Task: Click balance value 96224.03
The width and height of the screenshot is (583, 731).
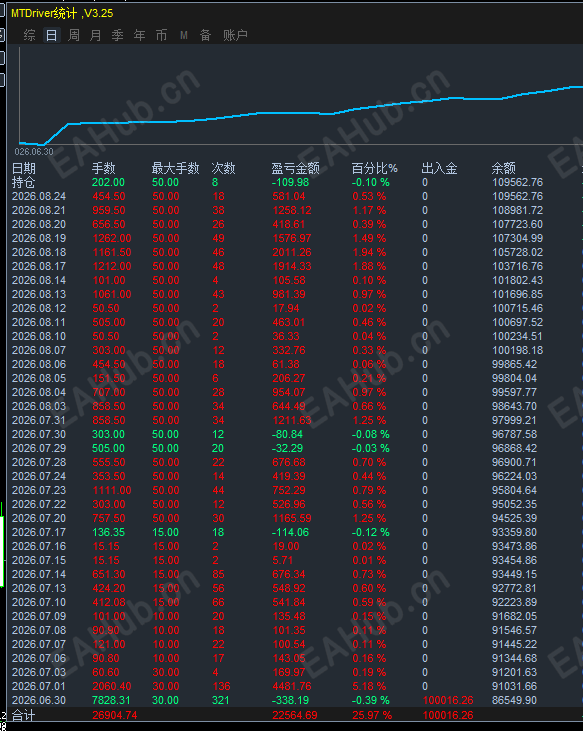Action: pyautogui.click(x=514, y=476)
